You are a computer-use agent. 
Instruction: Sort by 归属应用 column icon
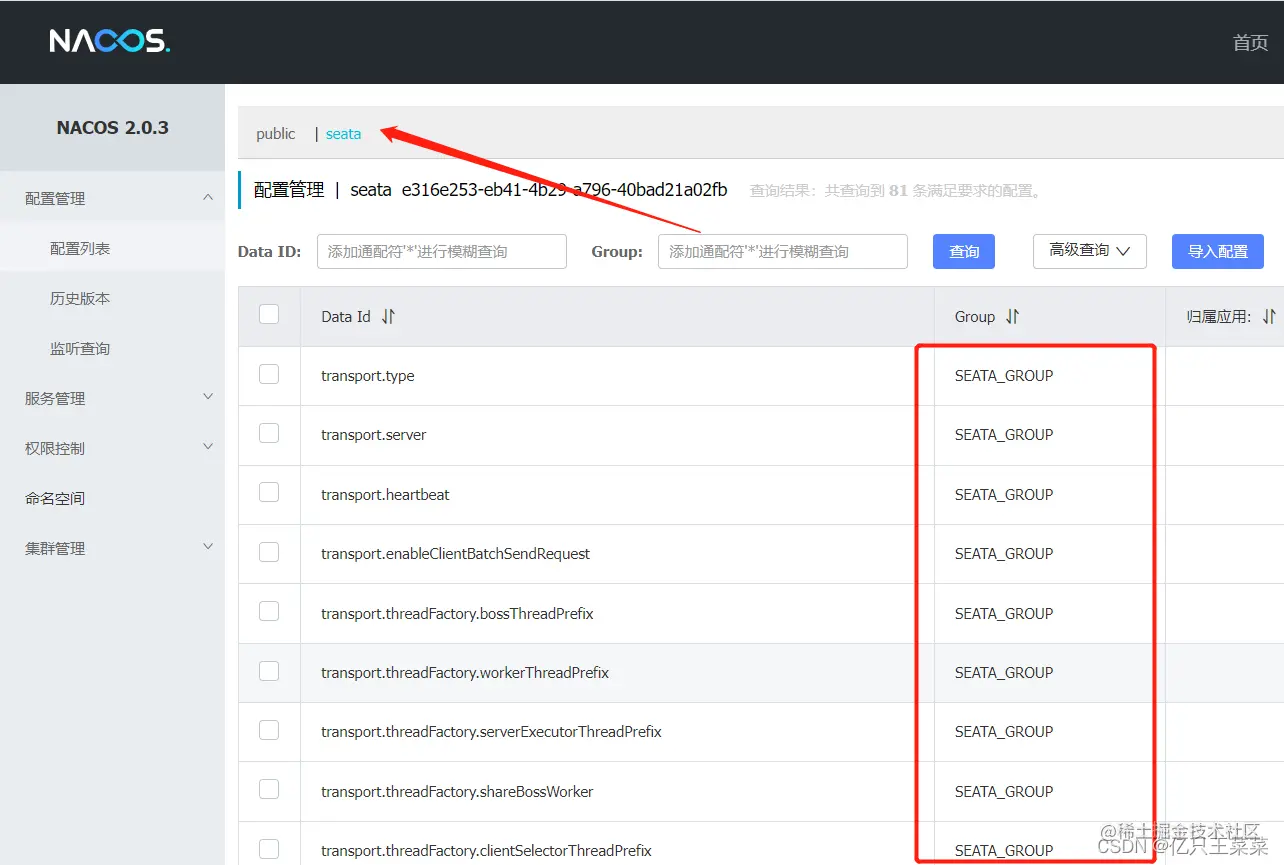(1269, 316)
